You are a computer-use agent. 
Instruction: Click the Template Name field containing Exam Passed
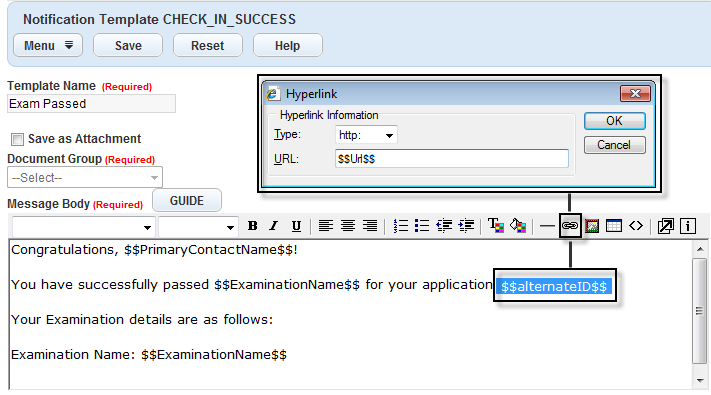pyautogui.click(x=91, y=103)
